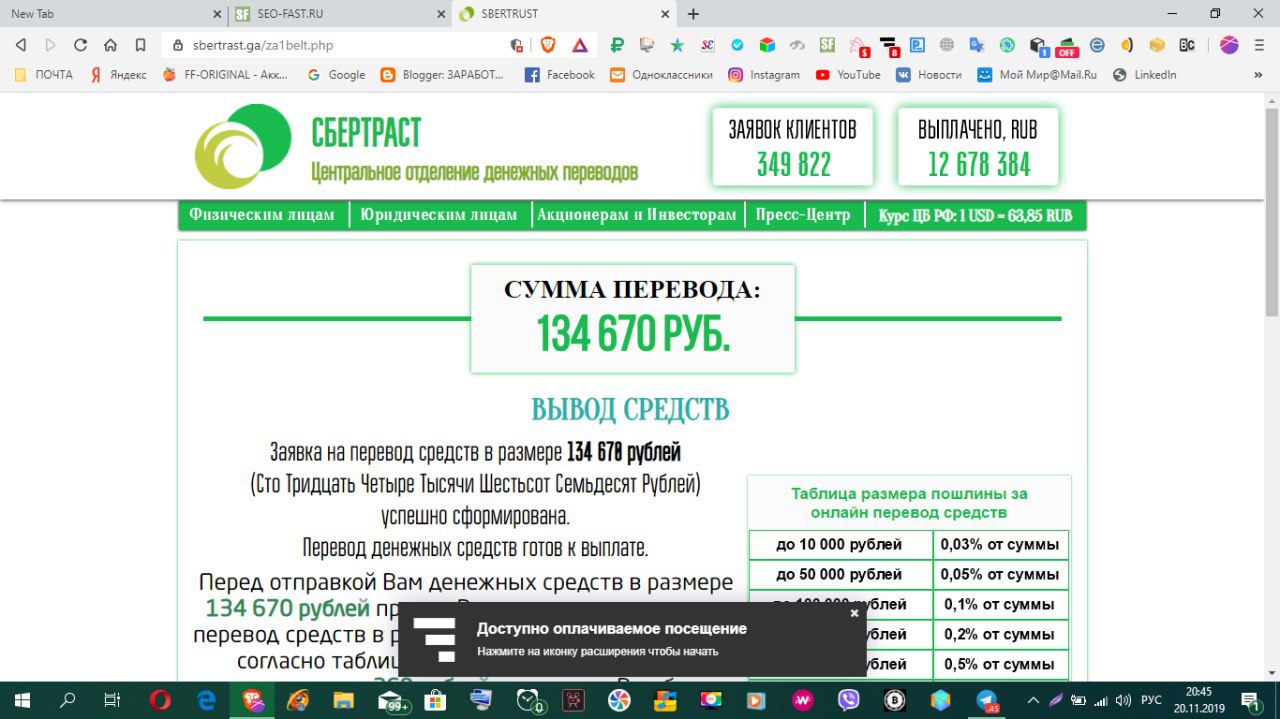Open Акционерам и Инвесторам menu

pos(637,215)
